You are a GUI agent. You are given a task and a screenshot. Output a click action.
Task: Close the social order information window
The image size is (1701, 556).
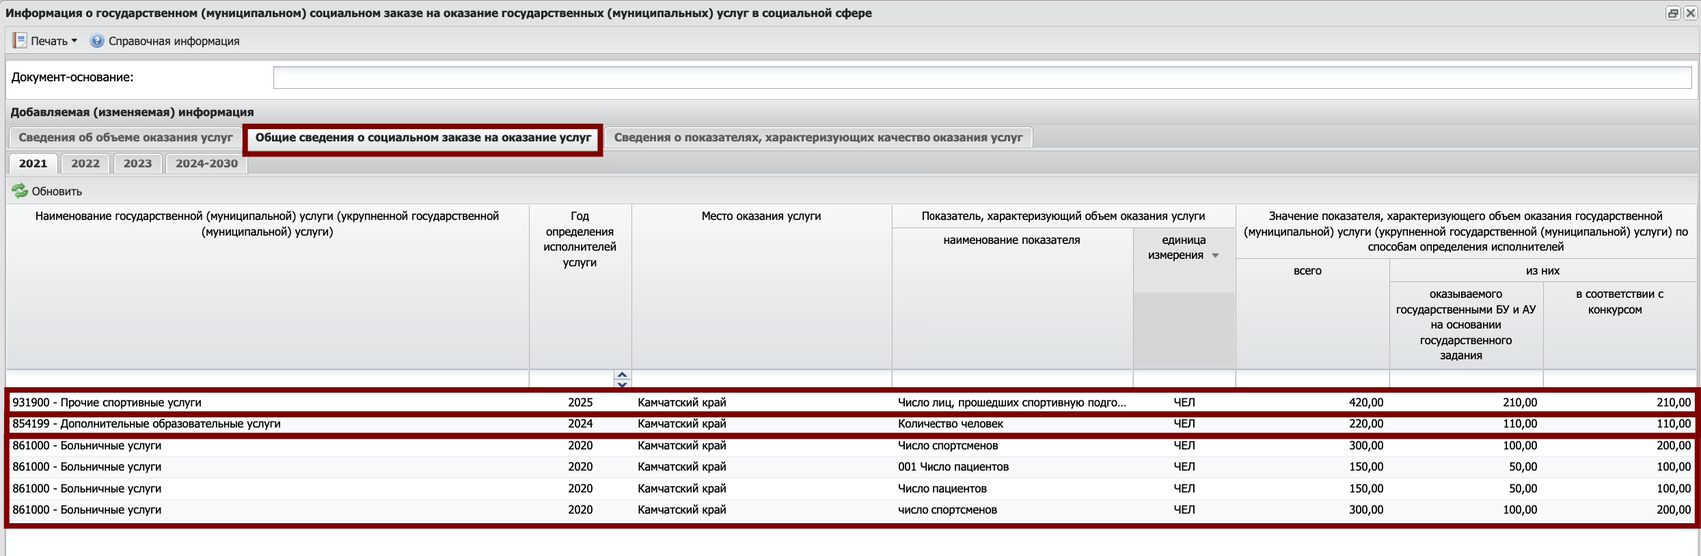pos(1689,13)
